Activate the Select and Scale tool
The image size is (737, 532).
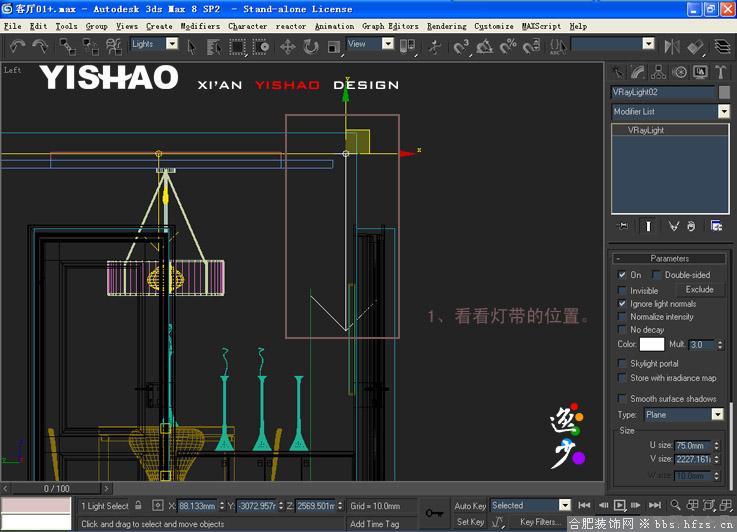coord(334,47)
